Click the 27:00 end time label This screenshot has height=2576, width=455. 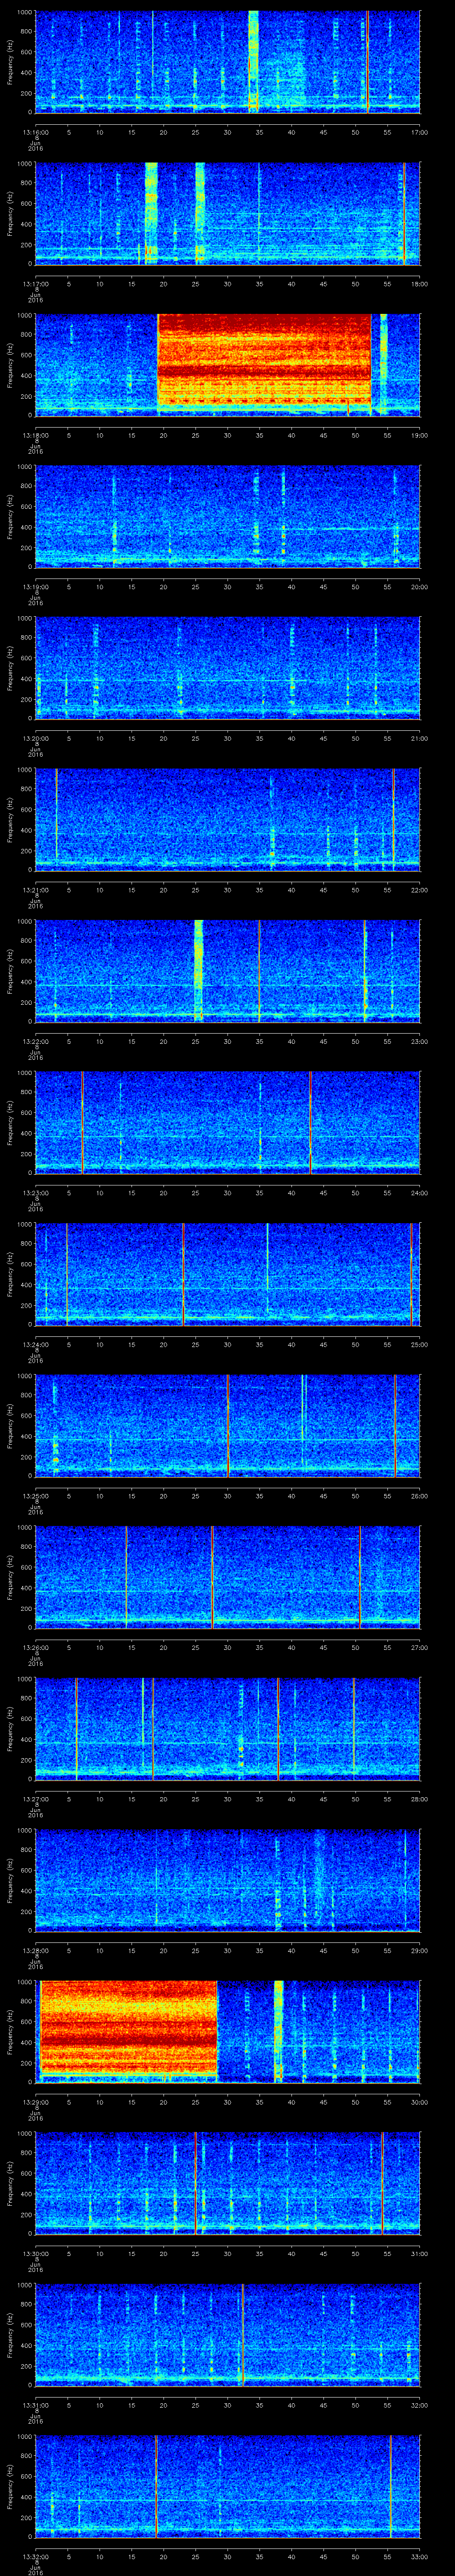pos(419,1647)
